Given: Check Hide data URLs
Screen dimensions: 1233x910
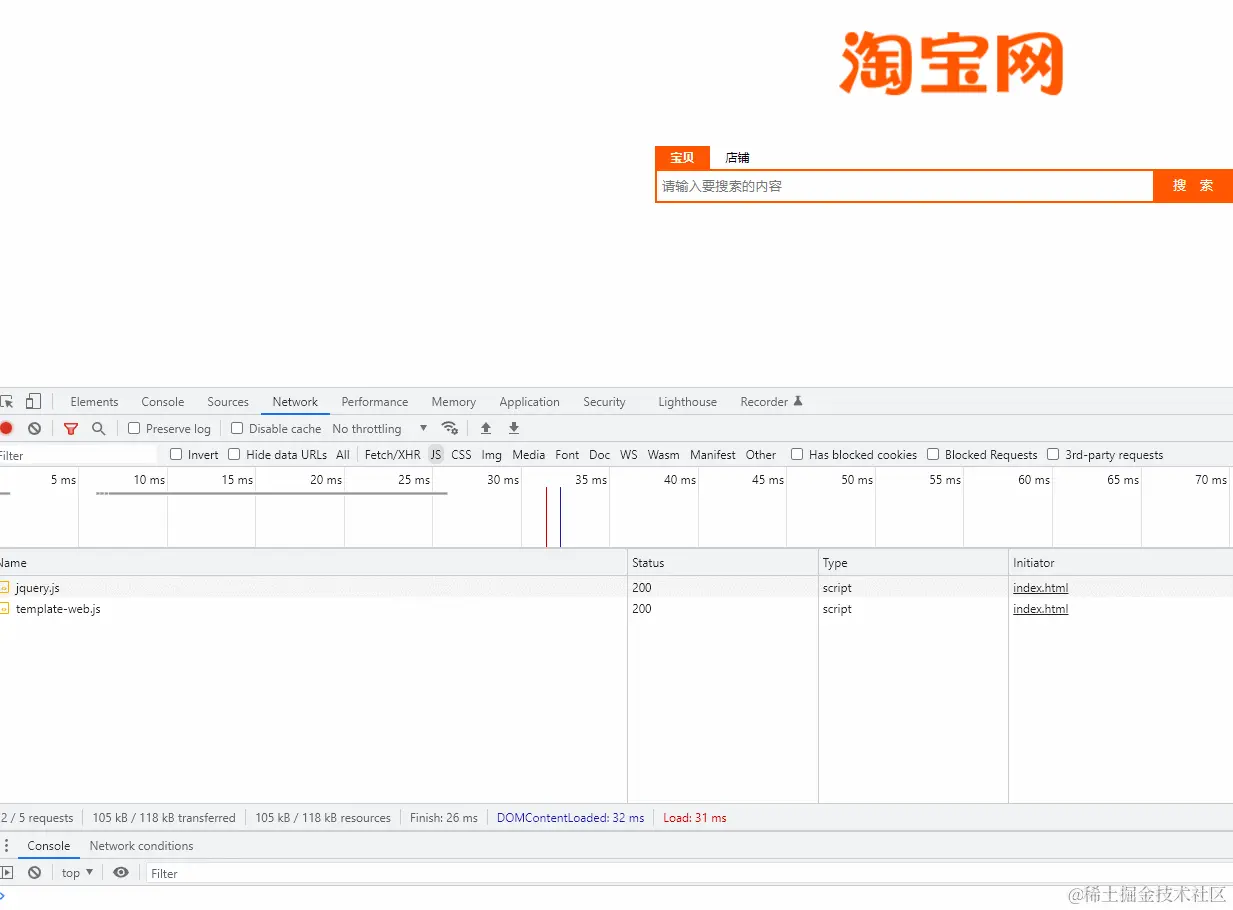Looking at the screenshot, I should click(234, 454).
